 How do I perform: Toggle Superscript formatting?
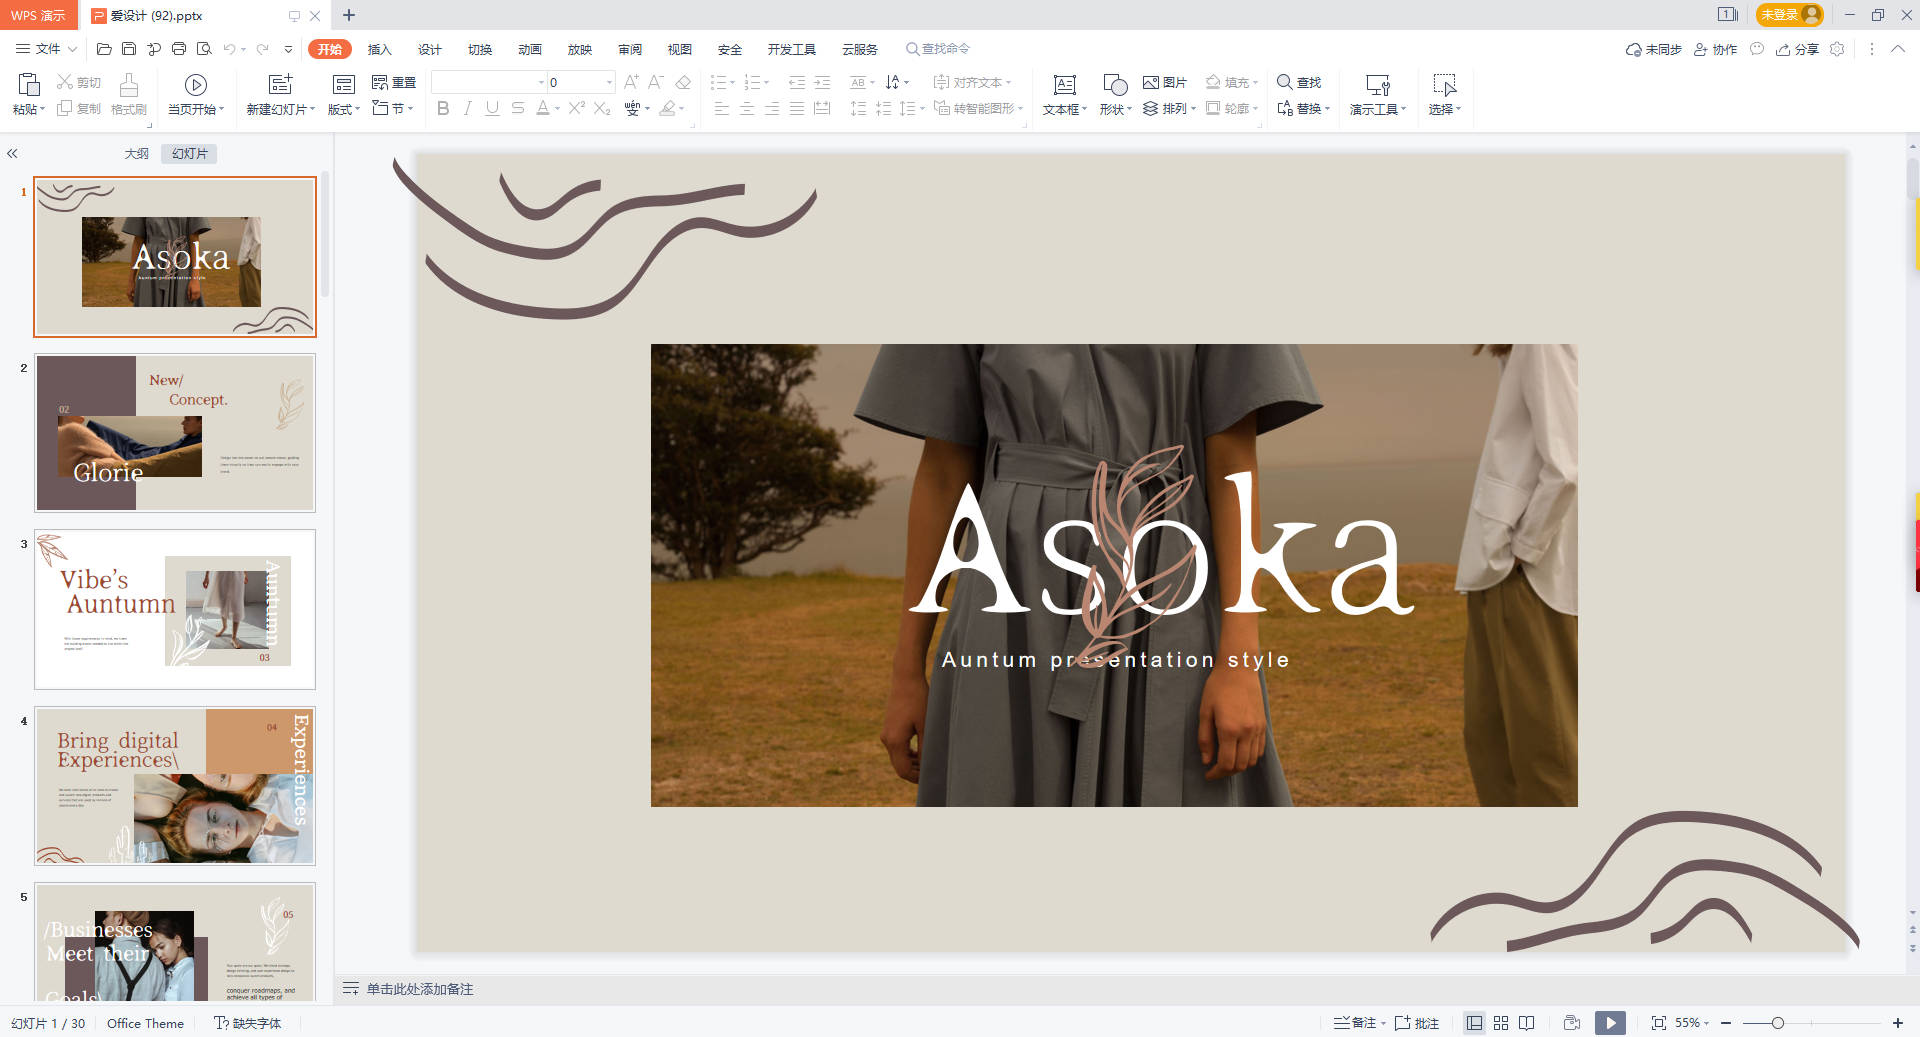pos(577,108)
